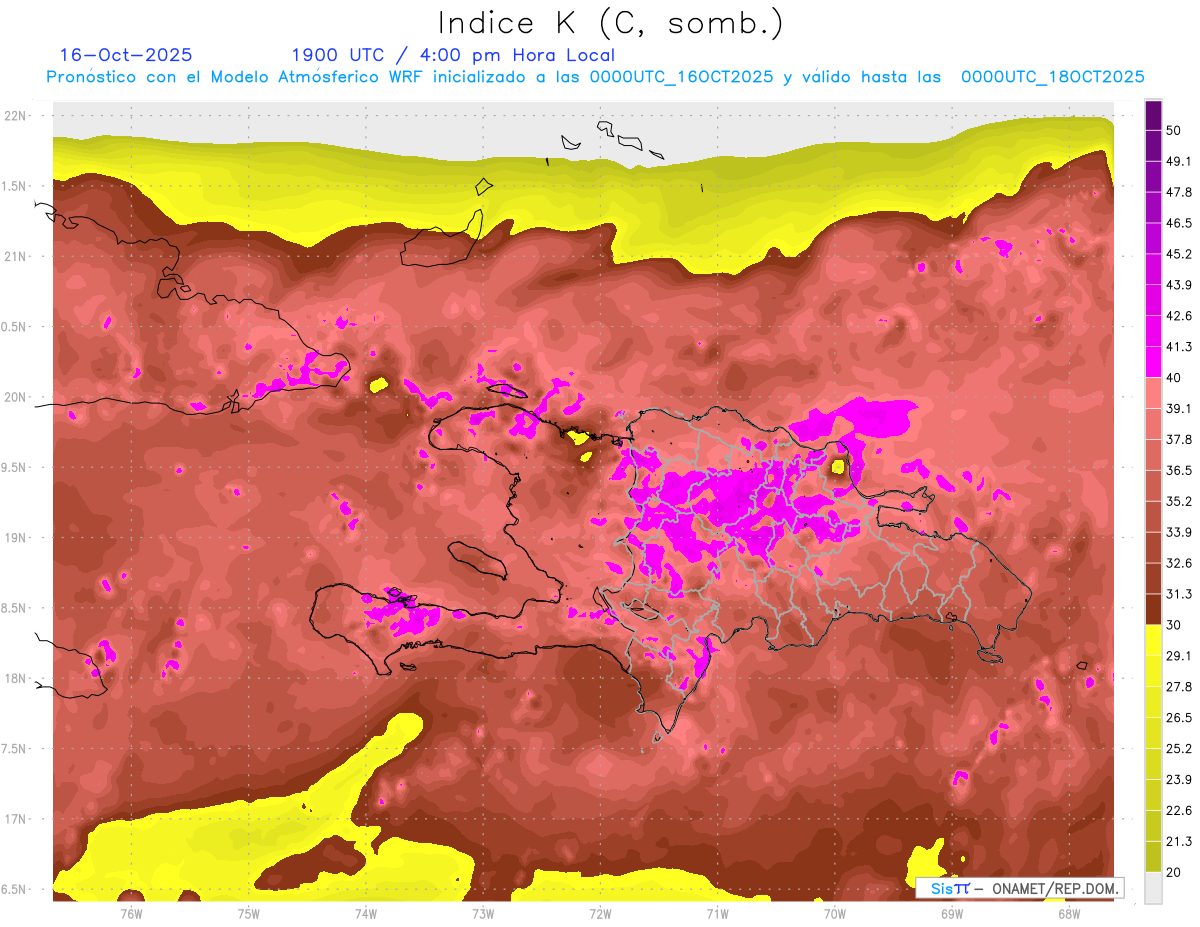
Task: Click the dark purple colorbar segment above 50
Action: coord(1153,116)
